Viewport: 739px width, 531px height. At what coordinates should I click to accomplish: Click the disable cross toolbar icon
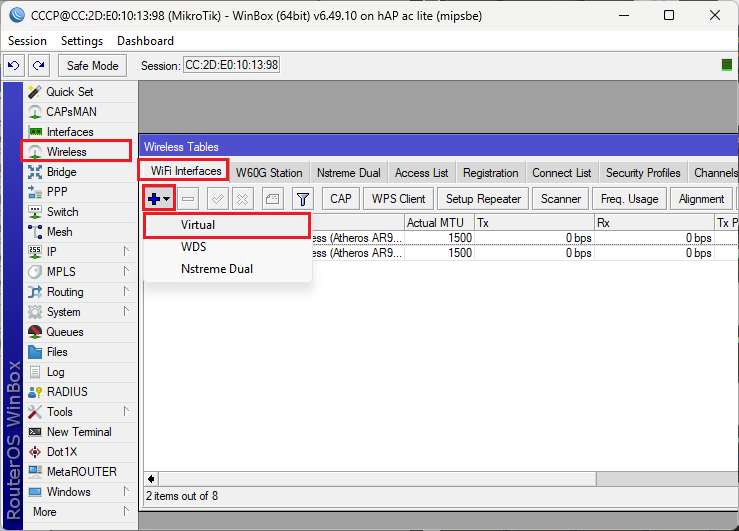pyautogui.click(x=243, y=199)
